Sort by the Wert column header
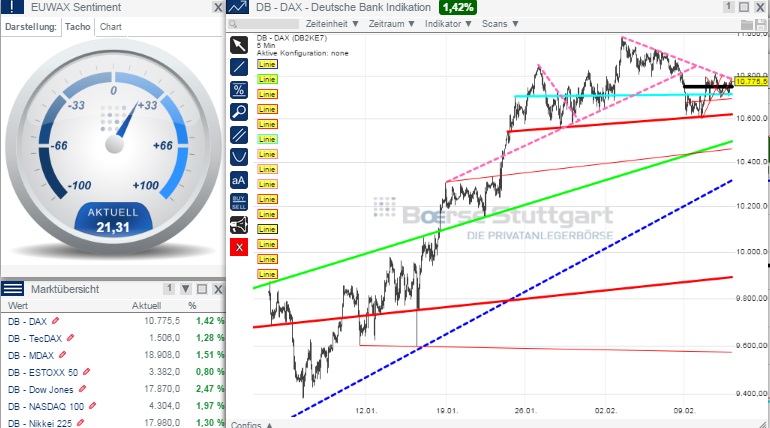 point(18,305)
